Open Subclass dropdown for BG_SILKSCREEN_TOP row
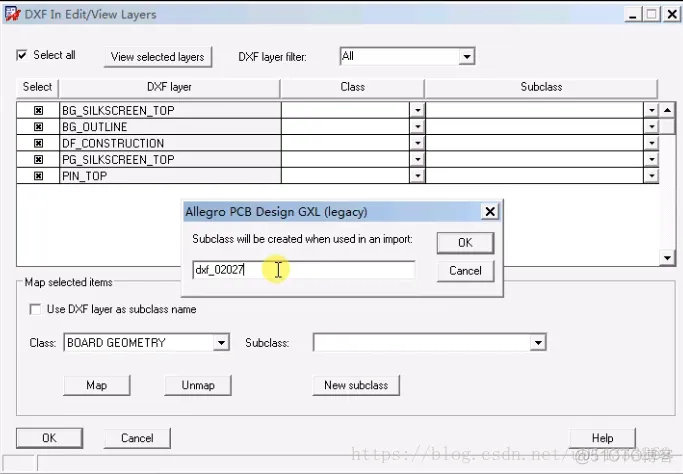This screenshot has height=474, width=683. 651,110
